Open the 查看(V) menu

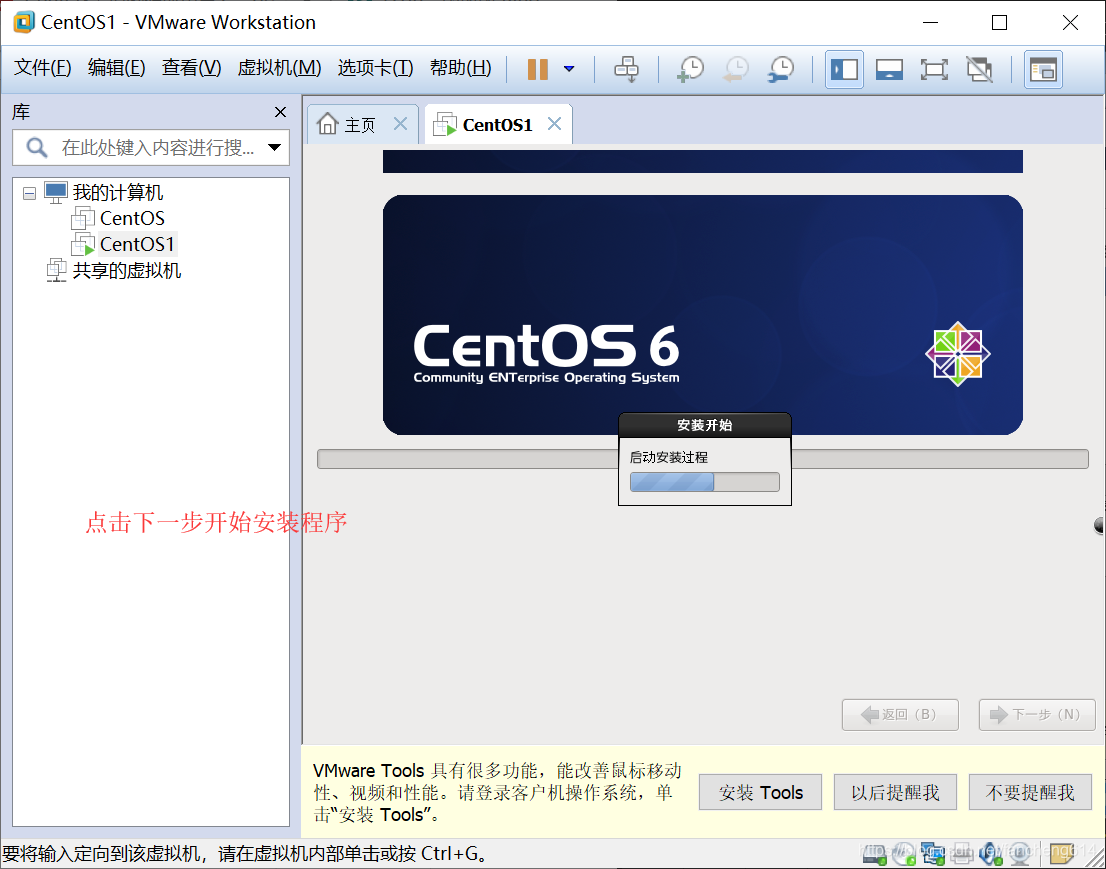point(191,68)
